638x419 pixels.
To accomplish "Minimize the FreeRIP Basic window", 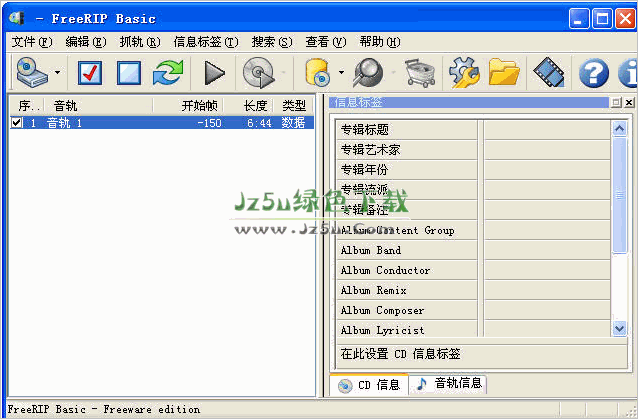I will pos(579,19).
